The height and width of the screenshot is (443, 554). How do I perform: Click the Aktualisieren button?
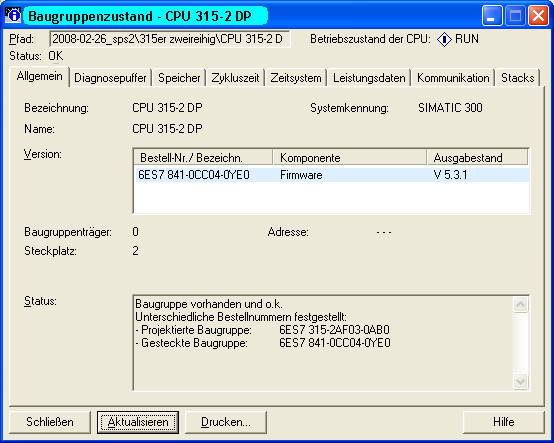138,422
